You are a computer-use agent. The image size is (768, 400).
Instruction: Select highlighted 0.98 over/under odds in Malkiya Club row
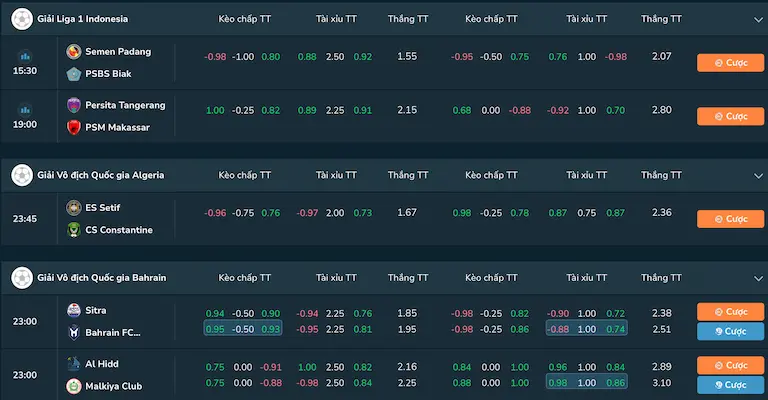point(558,383)
